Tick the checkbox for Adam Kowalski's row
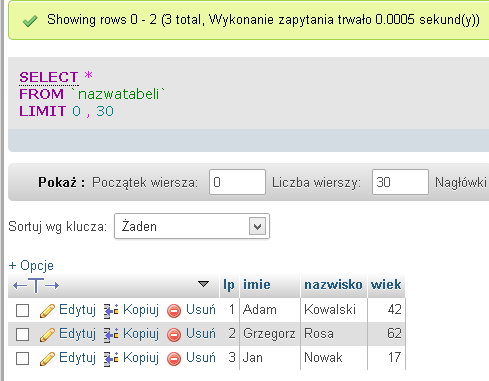489x381 pixels. [22, 311]
